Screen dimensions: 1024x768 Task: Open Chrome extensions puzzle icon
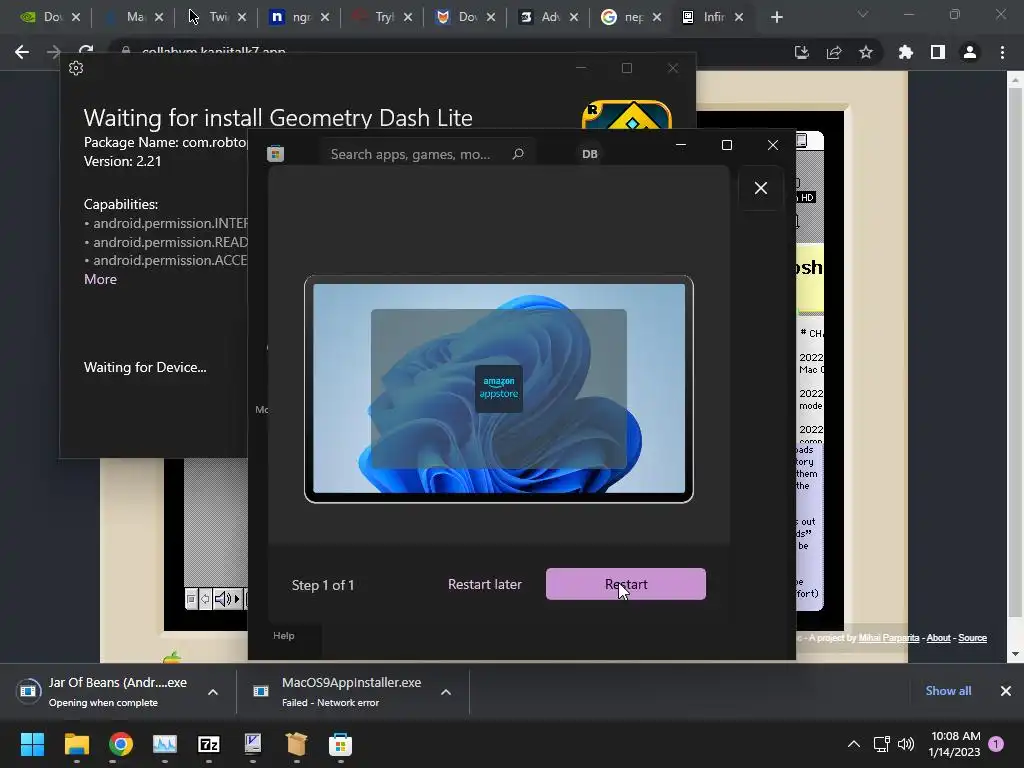point(906,52)
